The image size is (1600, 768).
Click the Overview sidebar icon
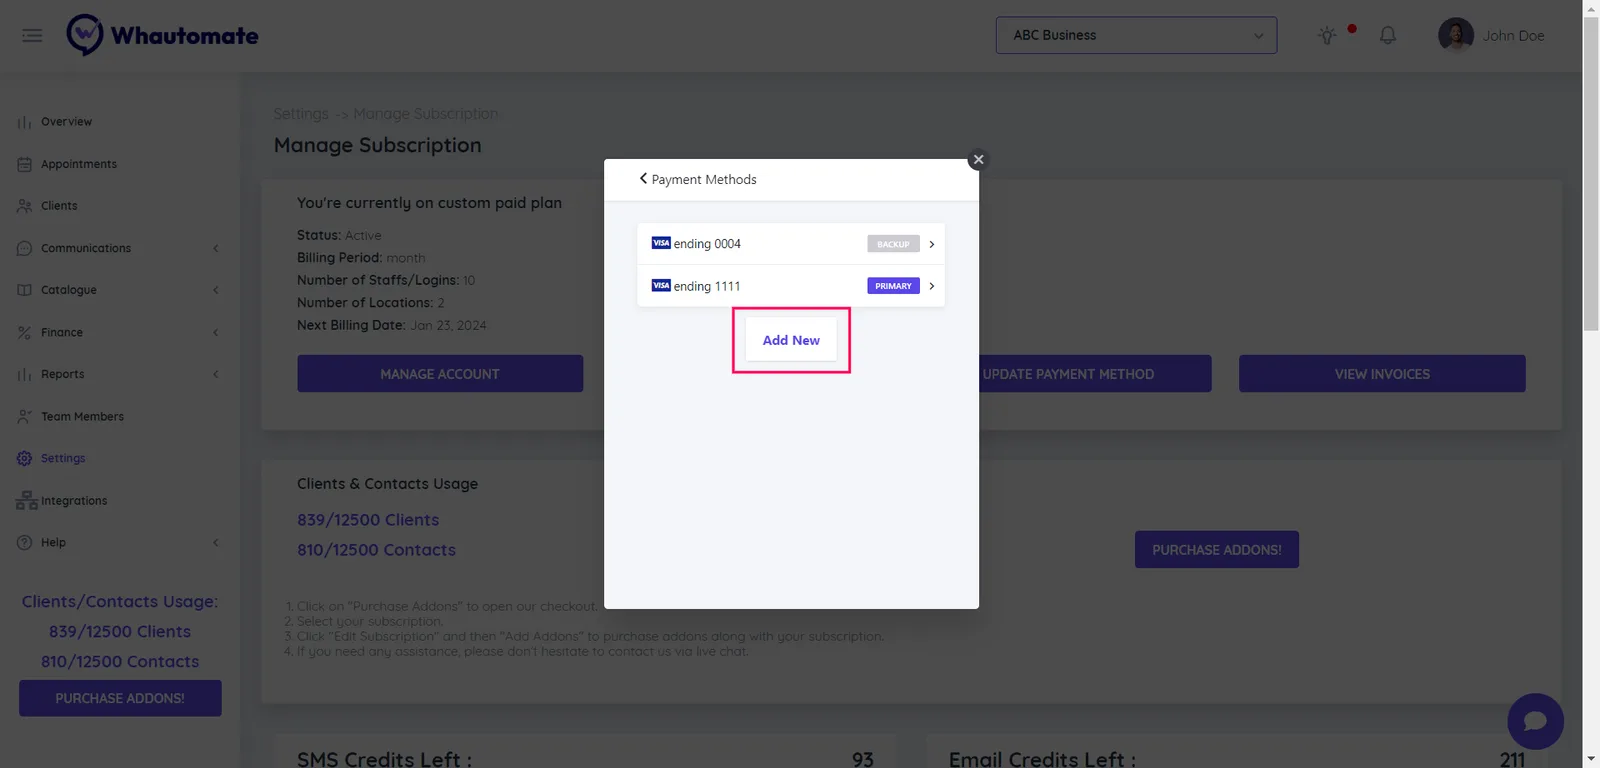pos(24,122)
